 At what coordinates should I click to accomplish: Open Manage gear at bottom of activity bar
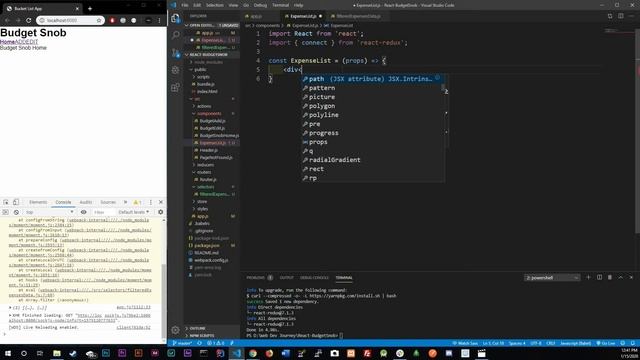(x=176, y=330)
